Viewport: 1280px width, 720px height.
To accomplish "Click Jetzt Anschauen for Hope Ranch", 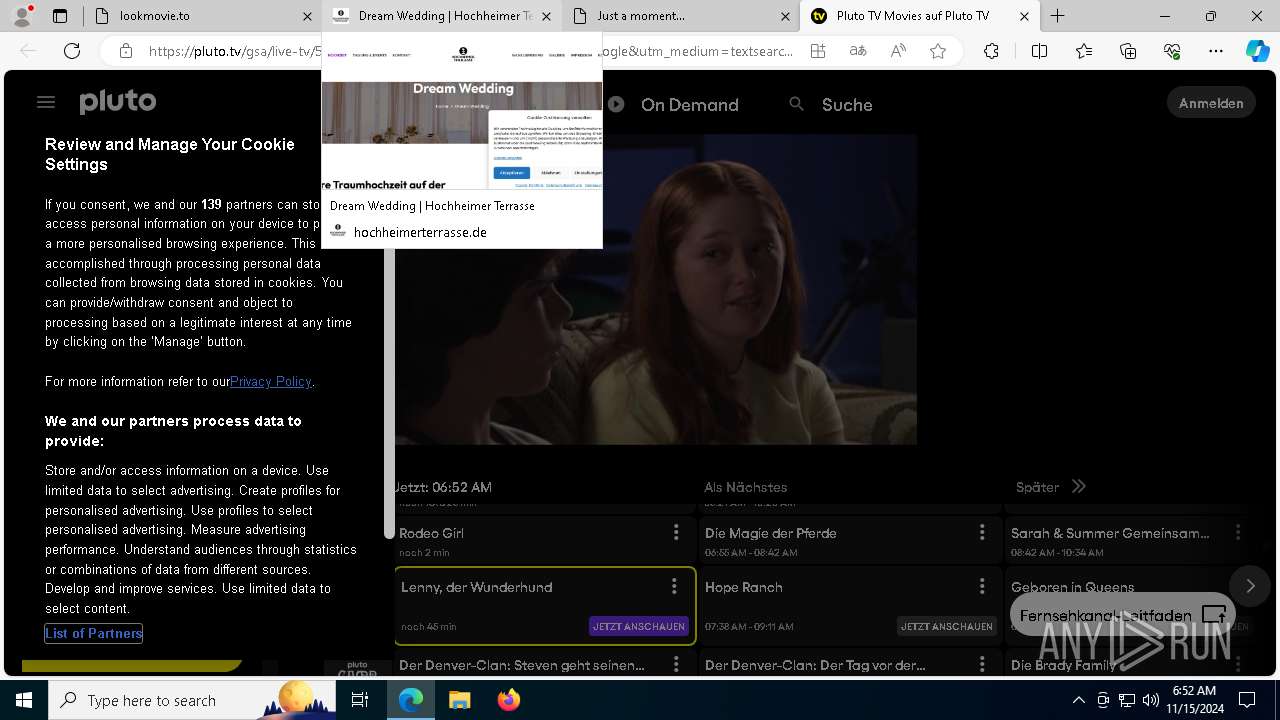I will coord(947,626).
